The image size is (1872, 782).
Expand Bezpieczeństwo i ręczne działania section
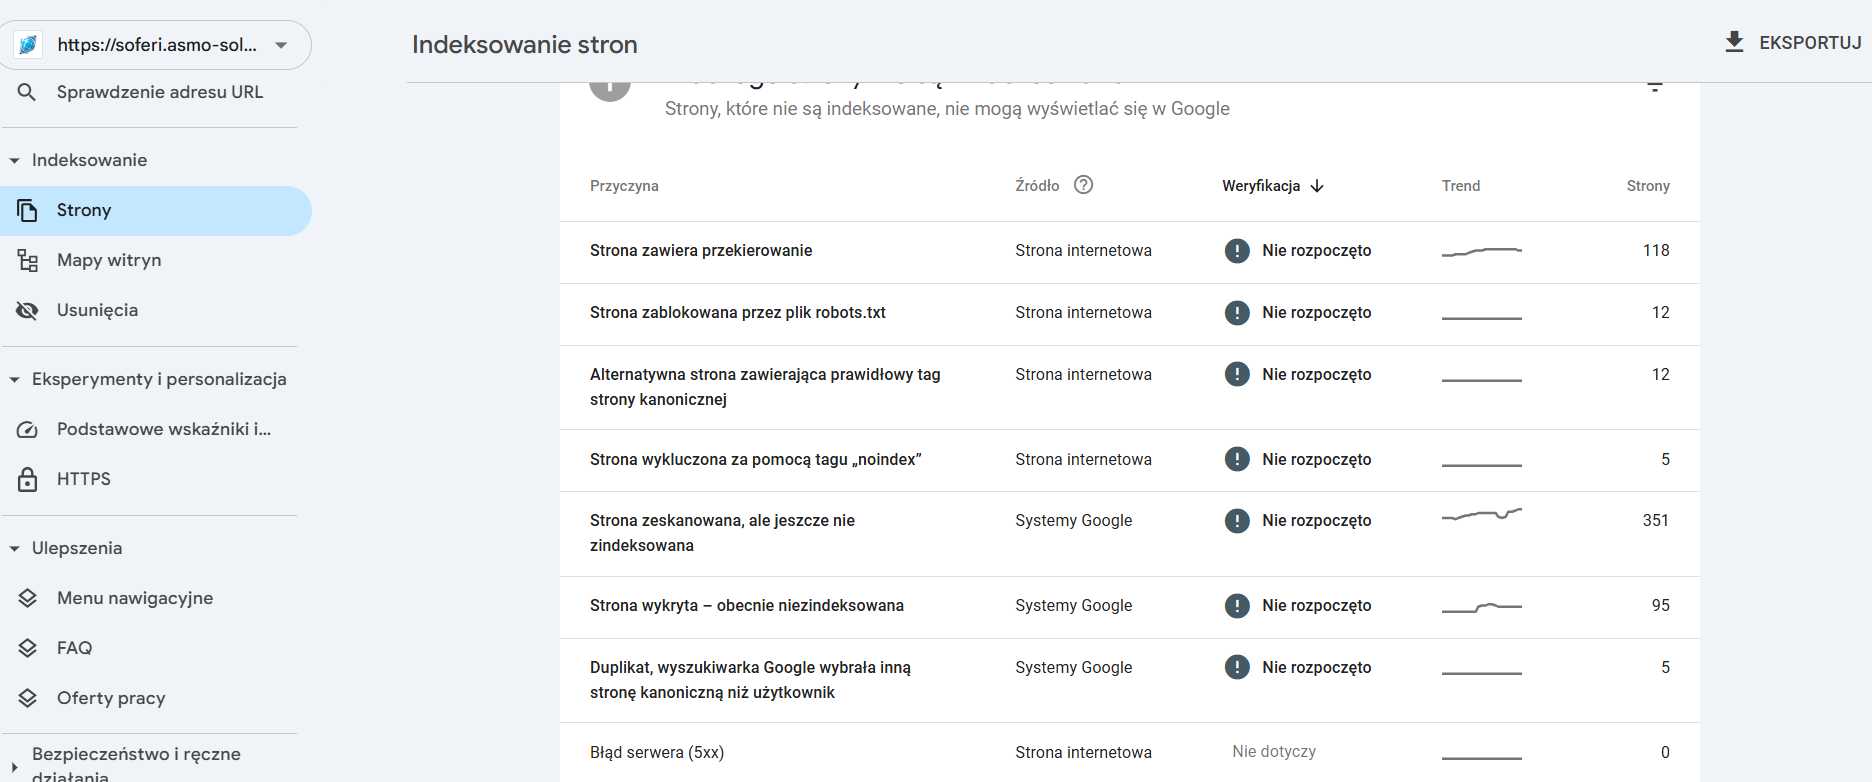14,766
